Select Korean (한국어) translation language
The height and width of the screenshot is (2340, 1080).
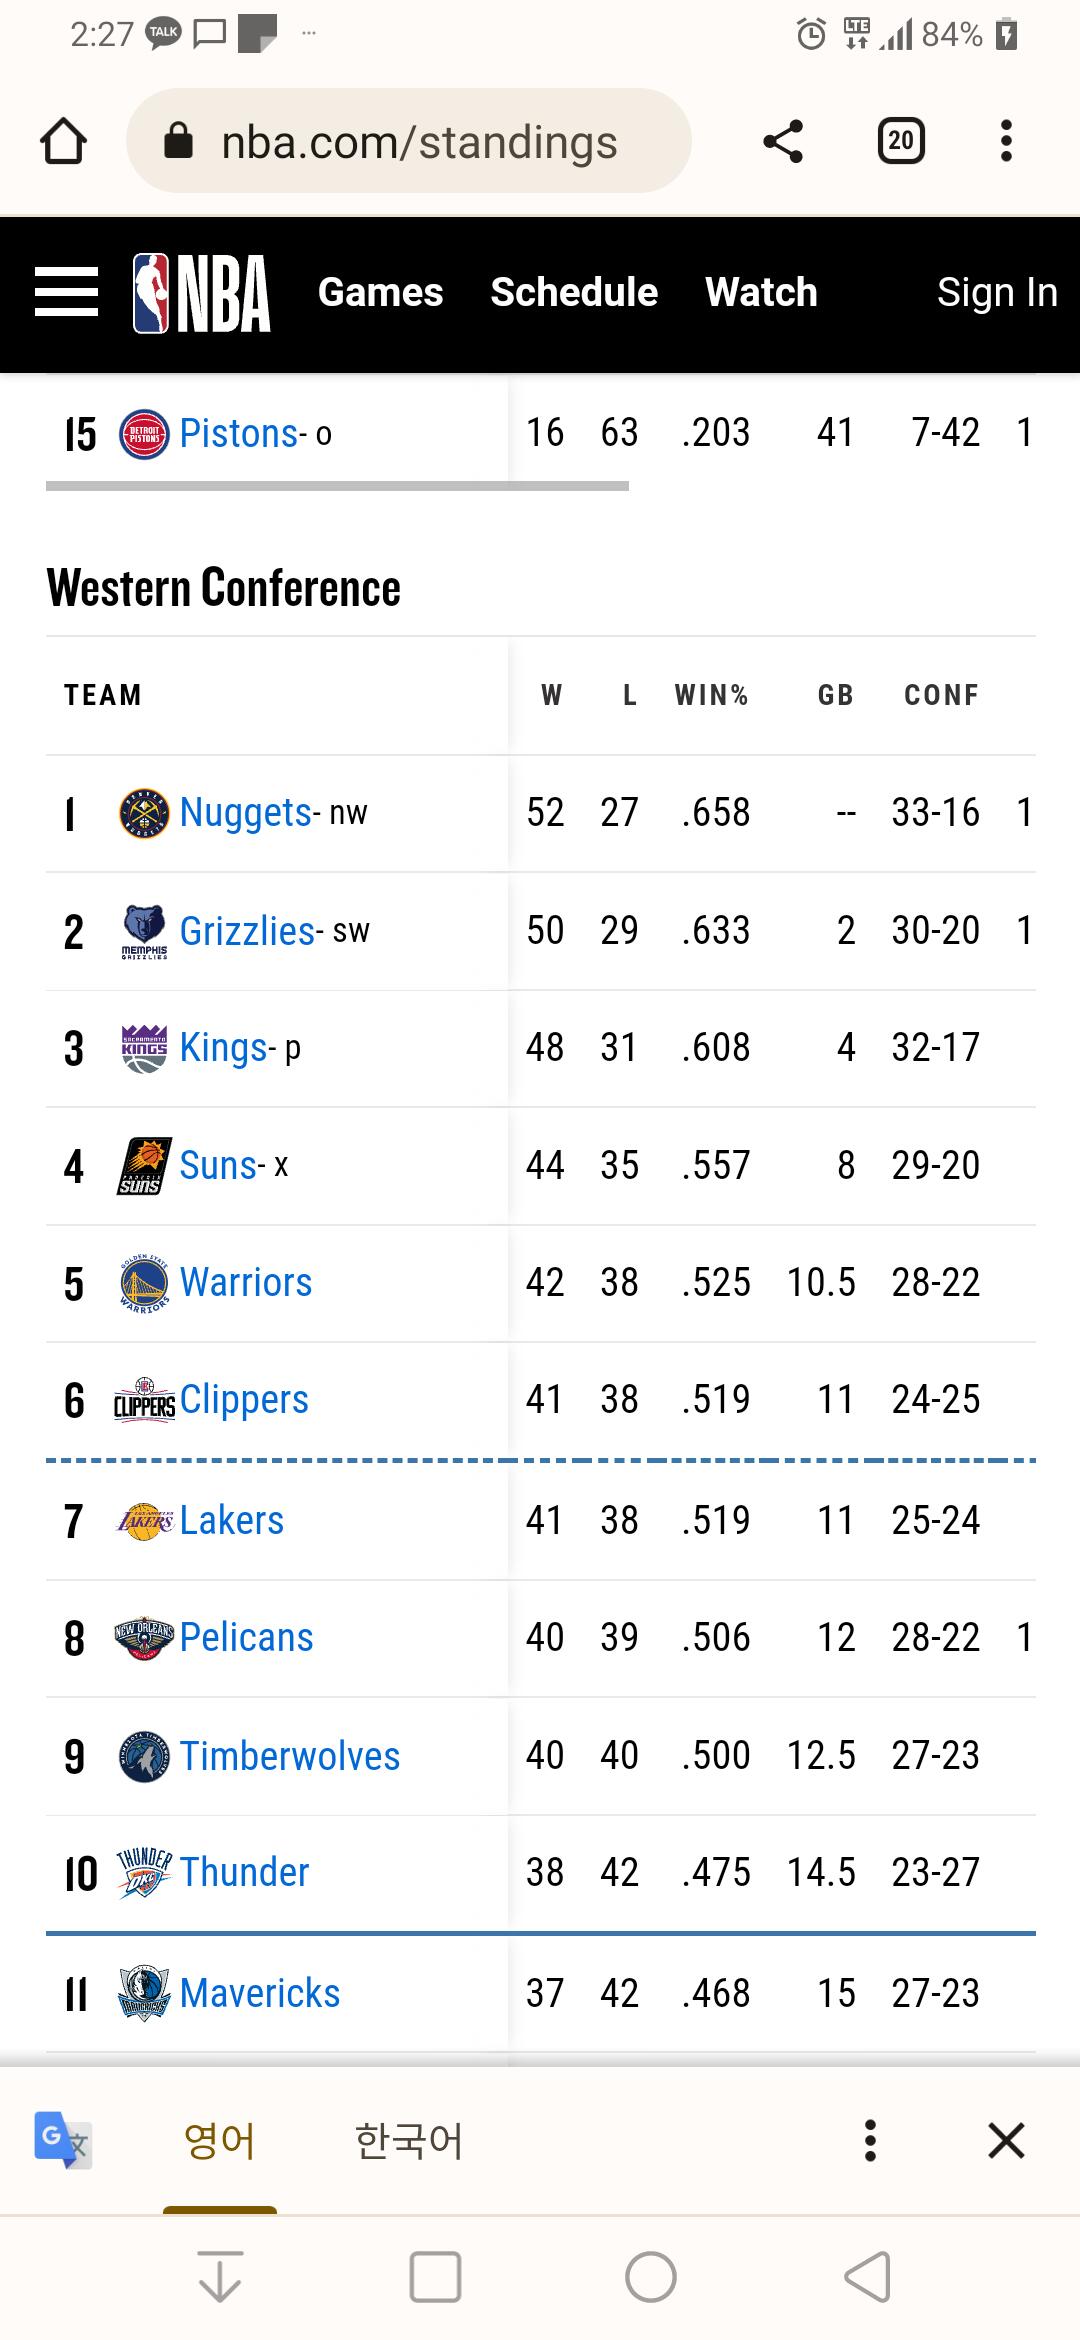(x=409, y=2140)
